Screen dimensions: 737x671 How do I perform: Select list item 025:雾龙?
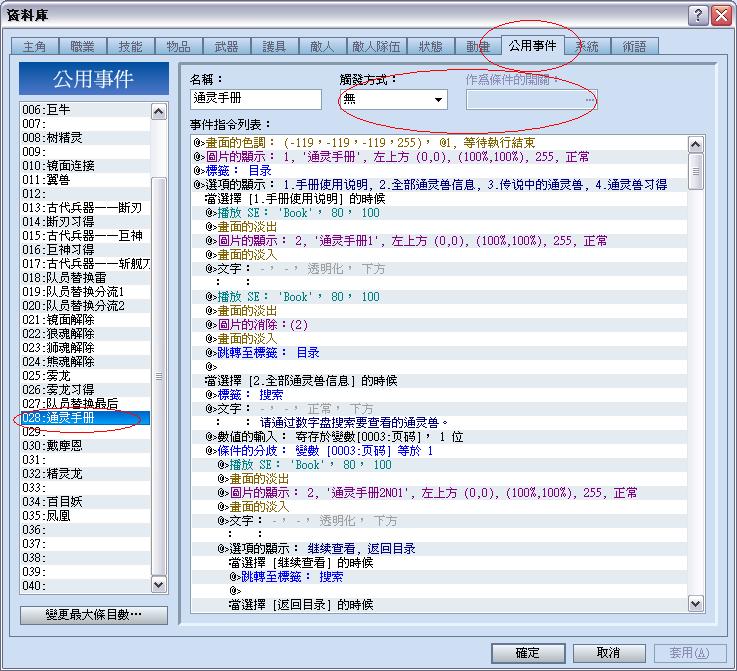point(85,375)
